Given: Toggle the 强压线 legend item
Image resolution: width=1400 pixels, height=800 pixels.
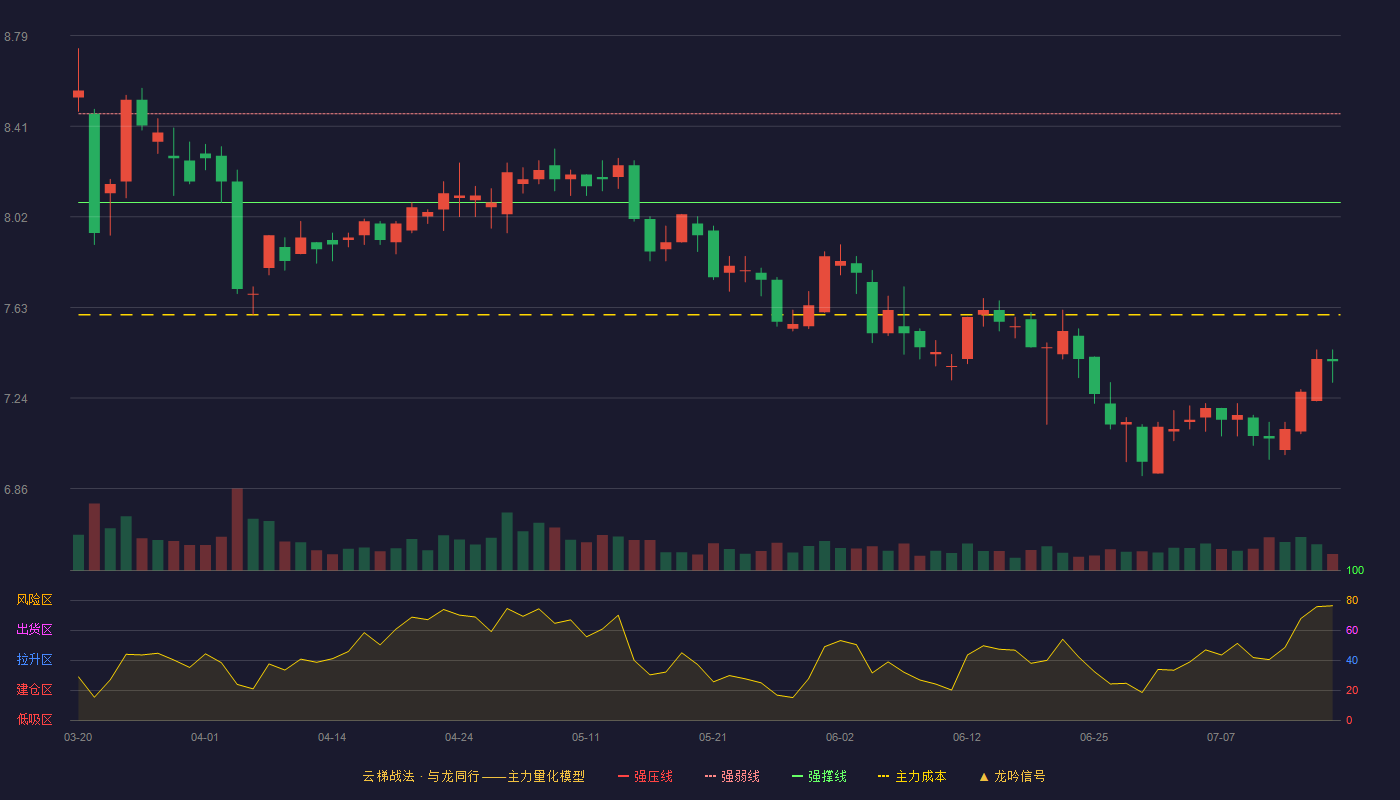Looking at the screenshot, I should pyautogui.click(x=645, y=776).
